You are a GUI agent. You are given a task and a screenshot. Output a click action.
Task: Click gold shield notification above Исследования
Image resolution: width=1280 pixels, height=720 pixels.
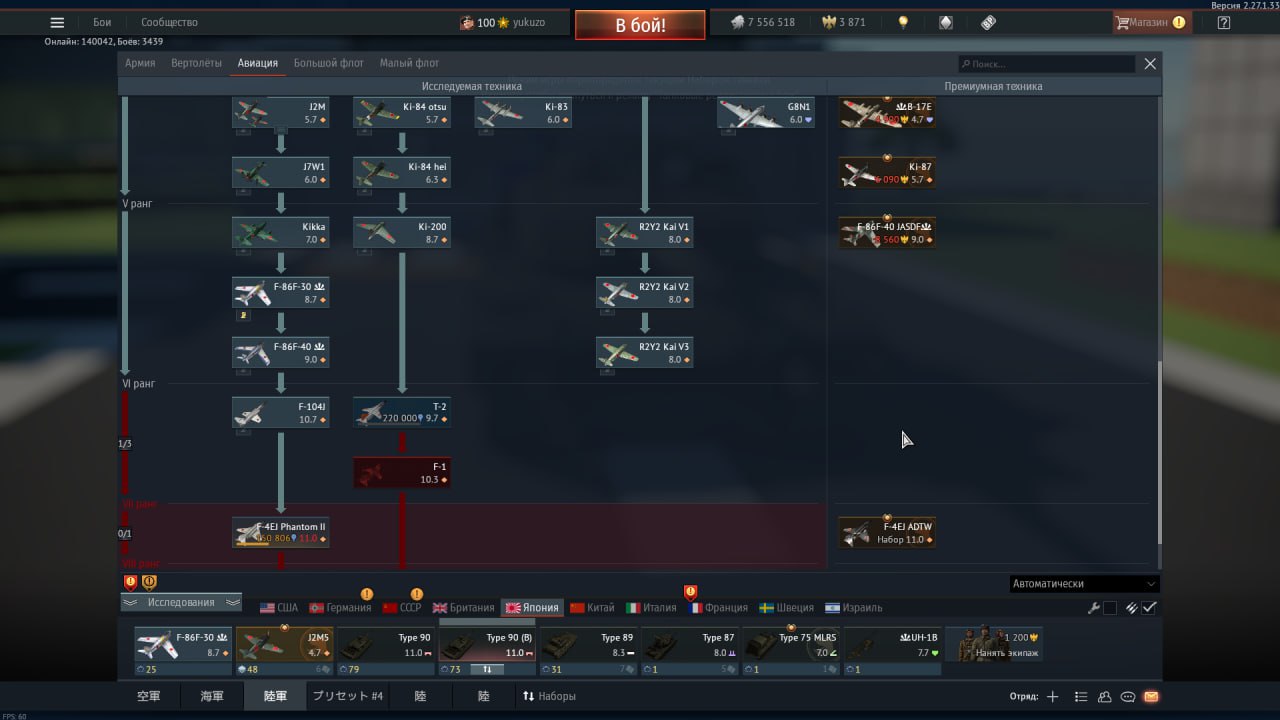click(x=149, y=582)
